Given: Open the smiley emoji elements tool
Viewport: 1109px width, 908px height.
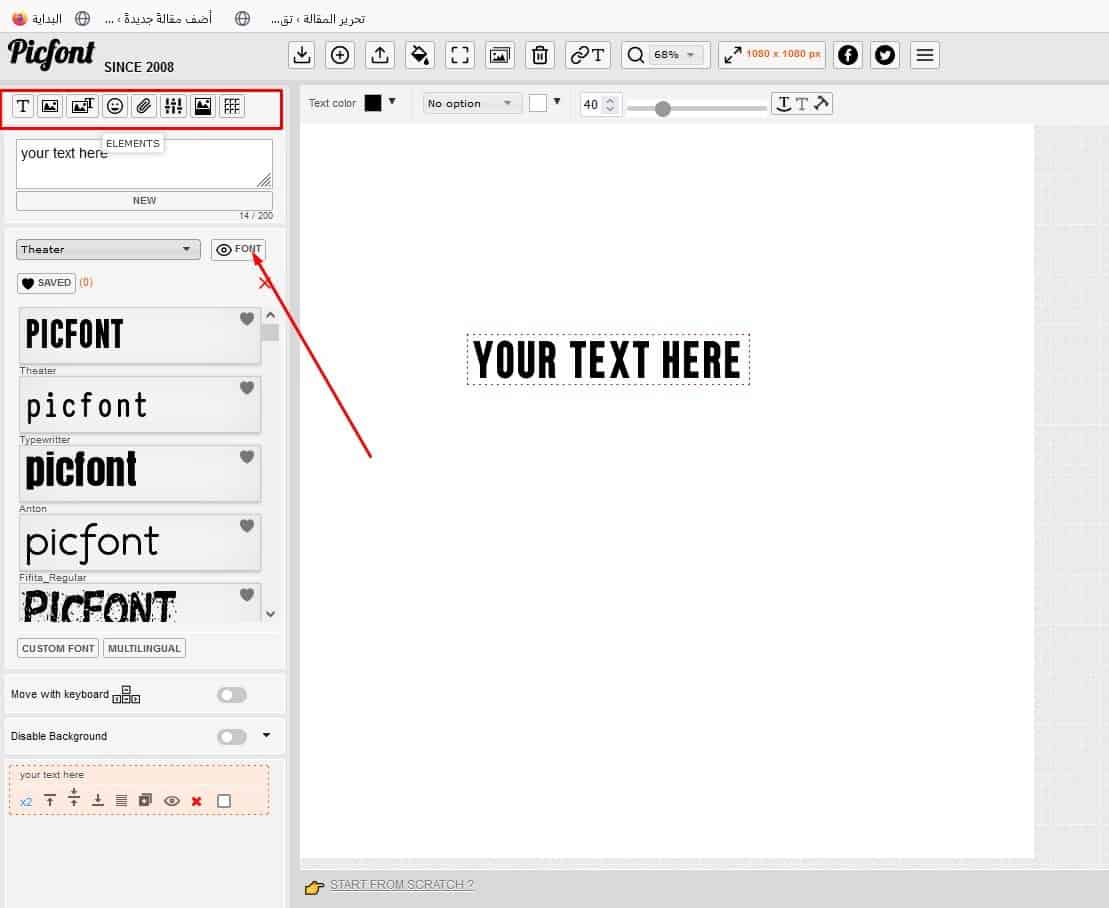Looking at the screenshot, I should (115, 106).
